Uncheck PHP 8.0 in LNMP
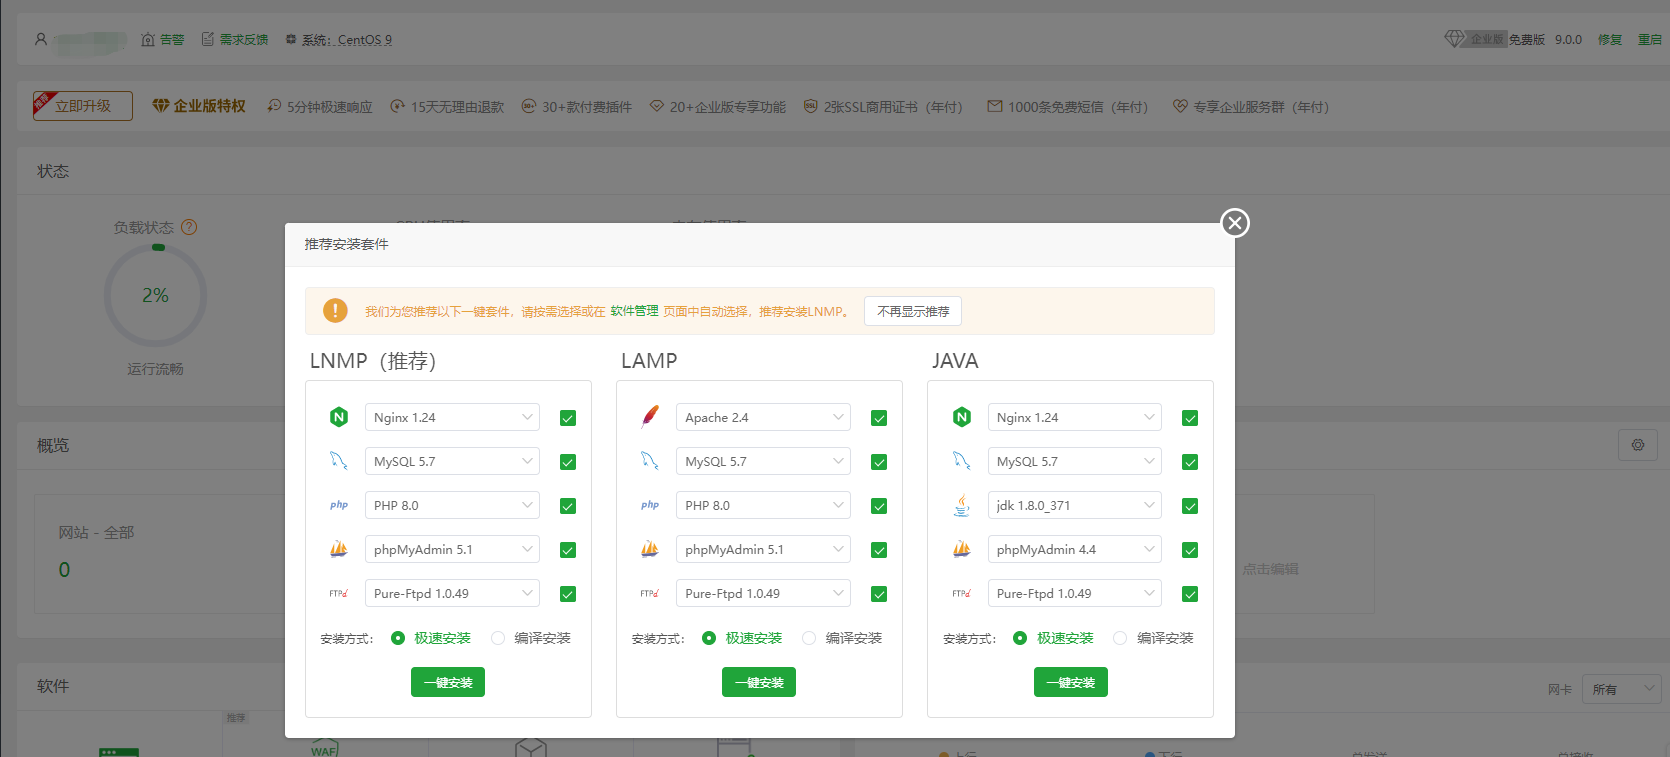1670x757 pixels. point(568,506)
